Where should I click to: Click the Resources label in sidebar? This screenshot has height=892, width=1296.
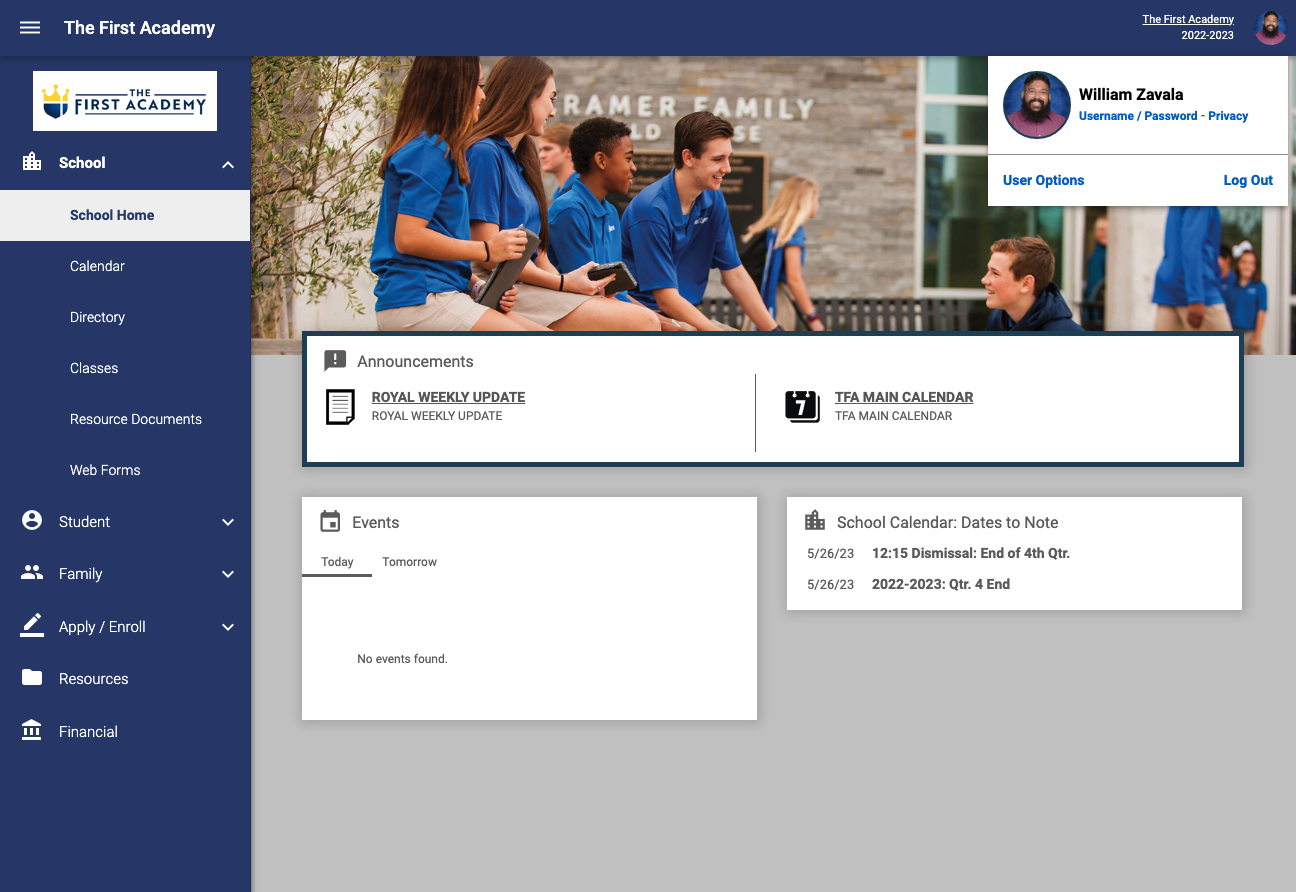click(94, 679)
